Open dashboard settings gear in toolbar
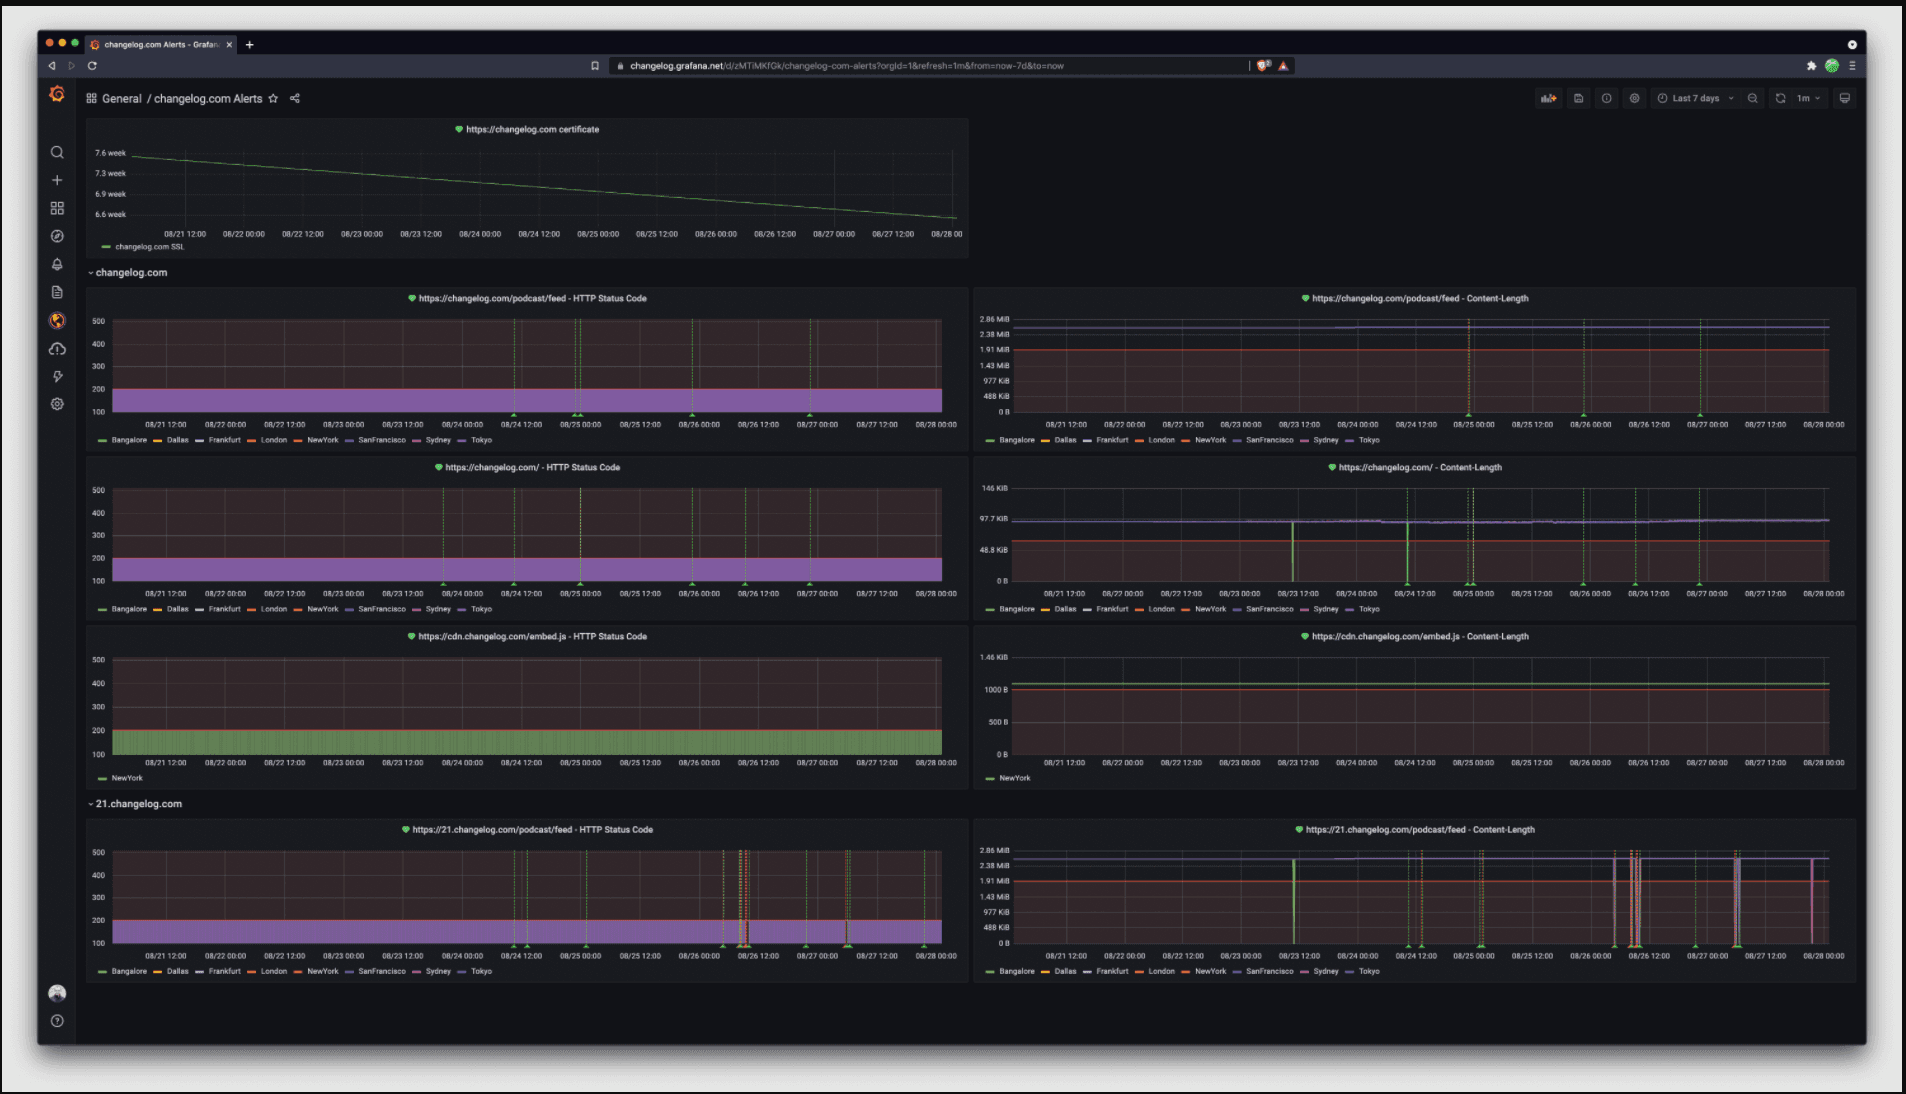 point(1634,98)
